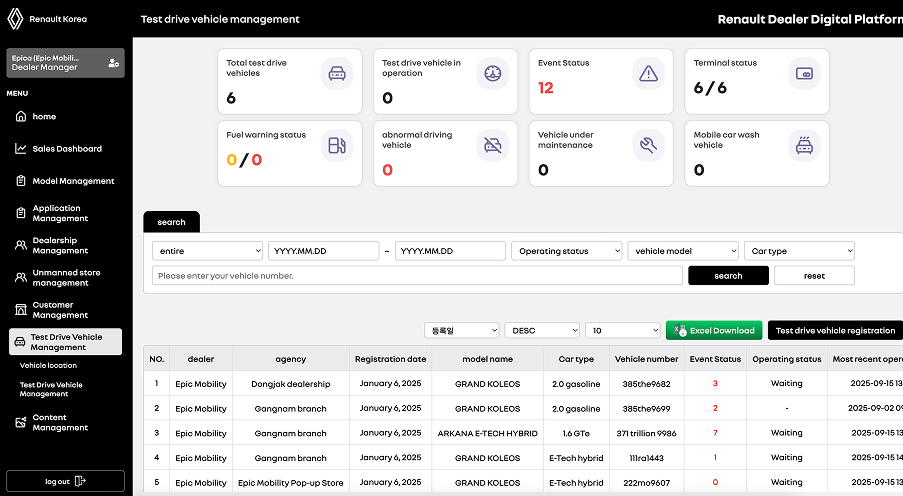Click the abnormal driving vehicle icon
The image size is (903, 496).
pyautogui.click(x=493, y=145)
